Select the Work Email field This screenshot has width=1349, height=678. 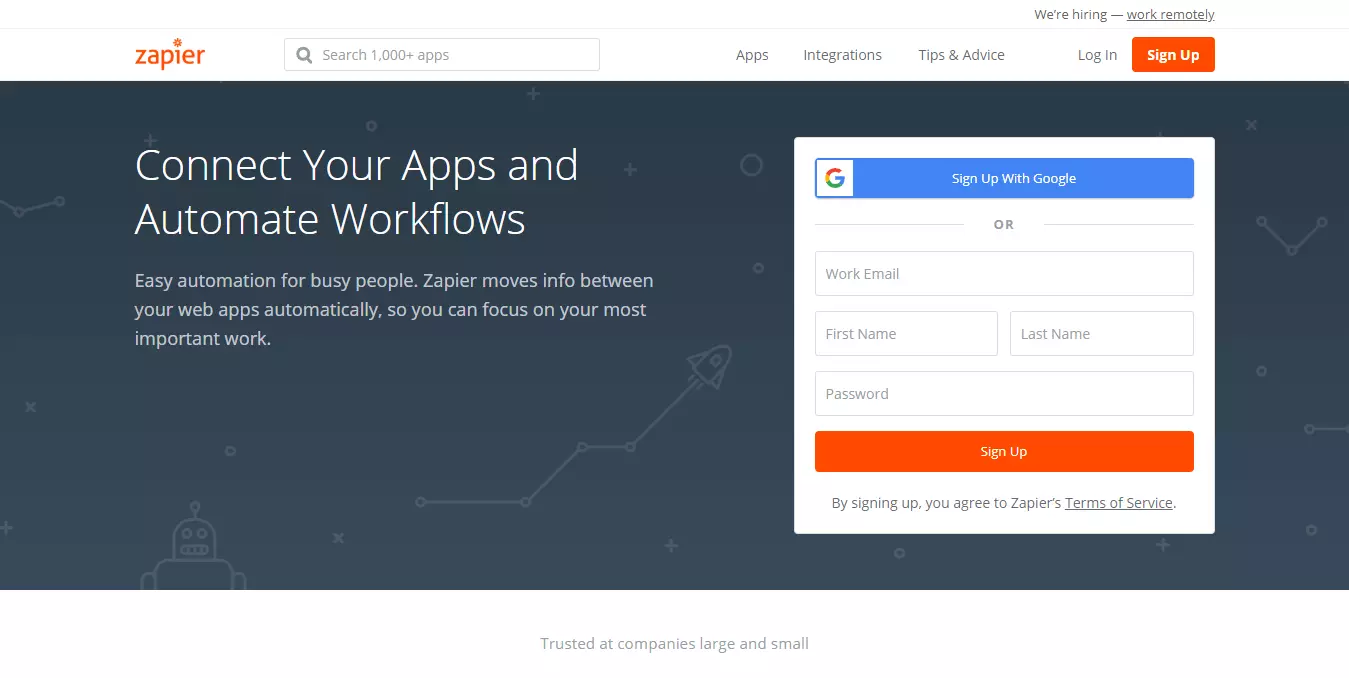point(1004,274)
